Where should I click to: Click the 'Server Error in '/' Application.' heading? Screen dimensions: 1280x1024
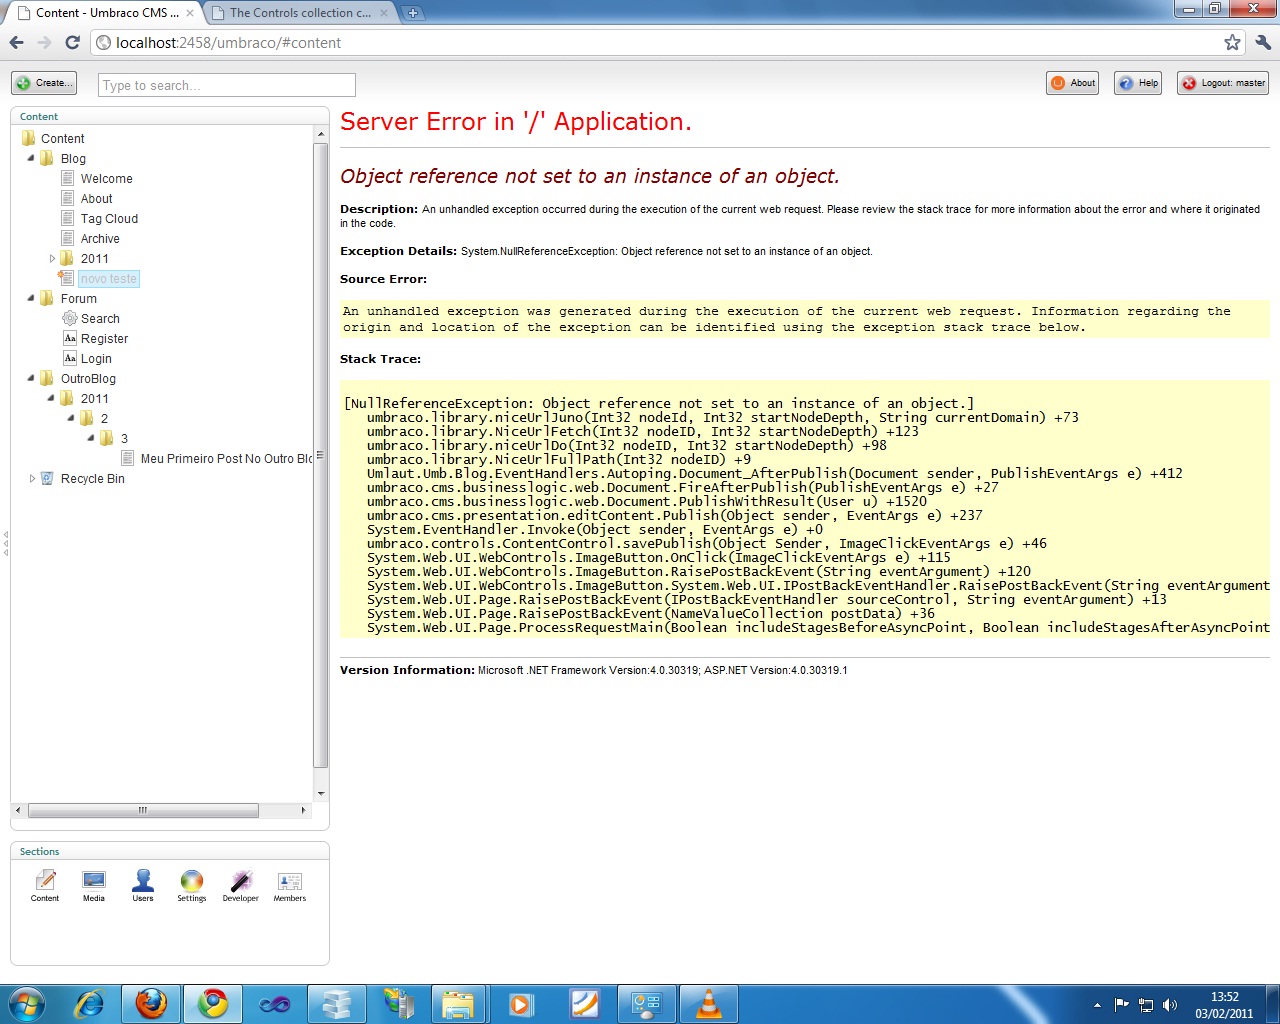coord(516,122)
